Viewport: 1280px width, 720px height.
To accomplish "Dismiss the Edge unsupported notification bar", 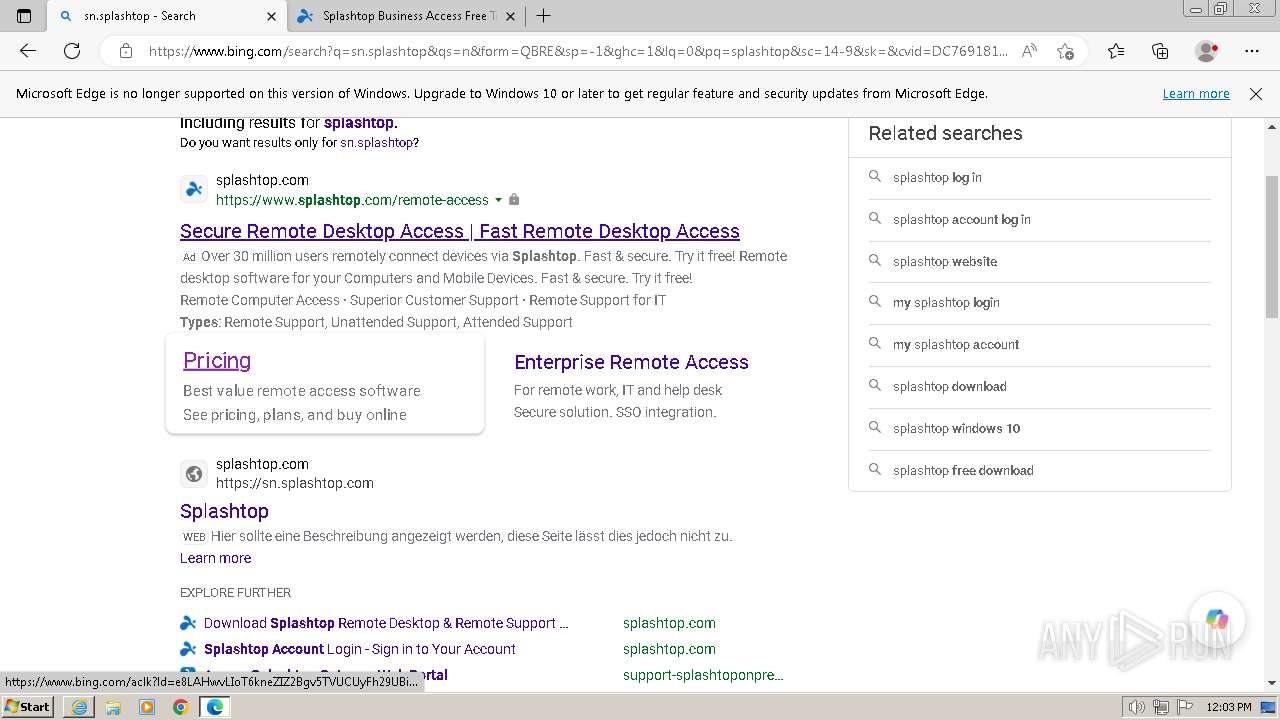I will [1256, 94].
